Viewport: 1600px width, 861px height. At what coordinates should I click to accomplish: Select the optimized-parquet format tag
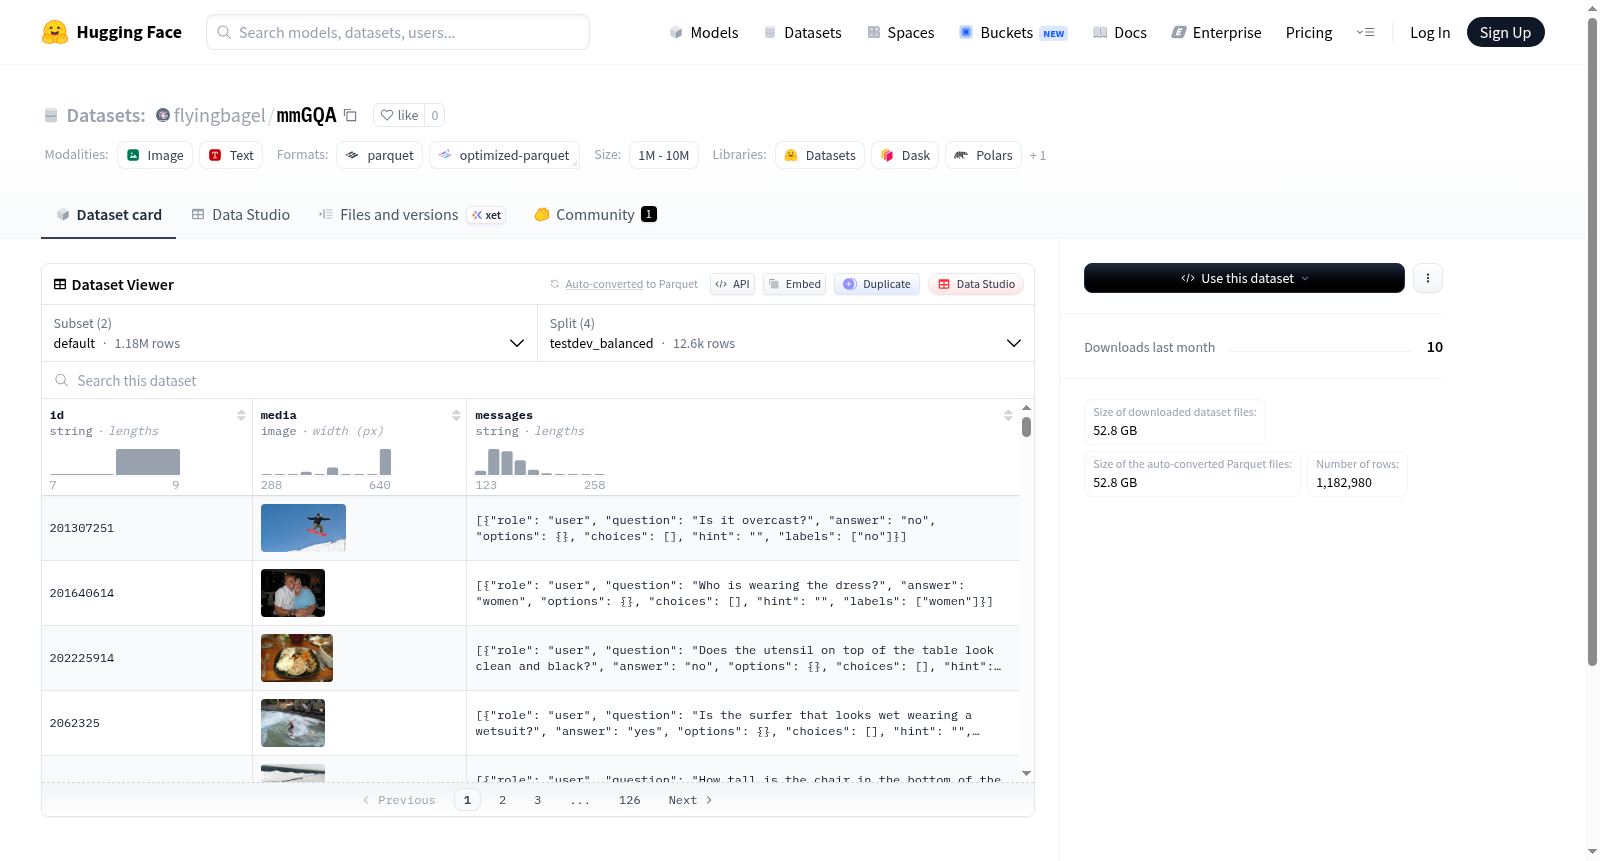504,155
